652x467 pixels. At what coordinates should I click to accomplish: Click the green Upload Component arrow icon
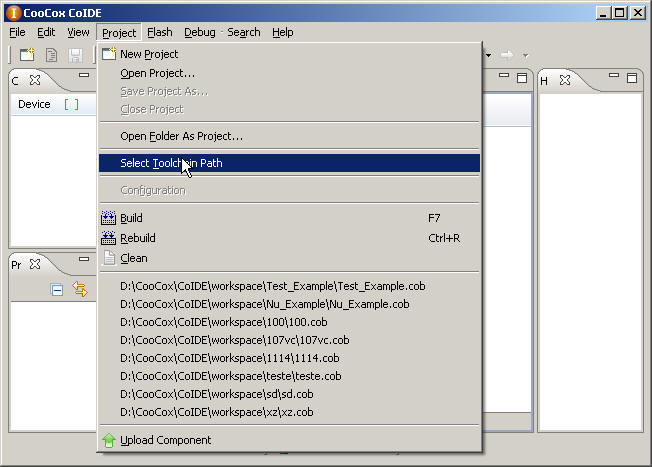tap(109, 440)
